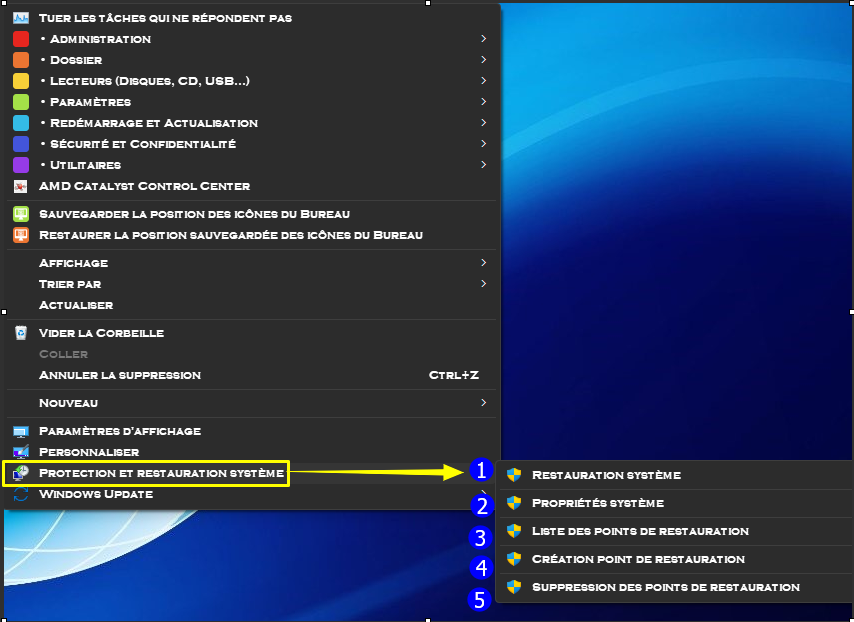Screen dimensions: 854x622
Task: Click the Lecteurs (Disques, CD, USB...) label
Action: (x=150, y=81)
